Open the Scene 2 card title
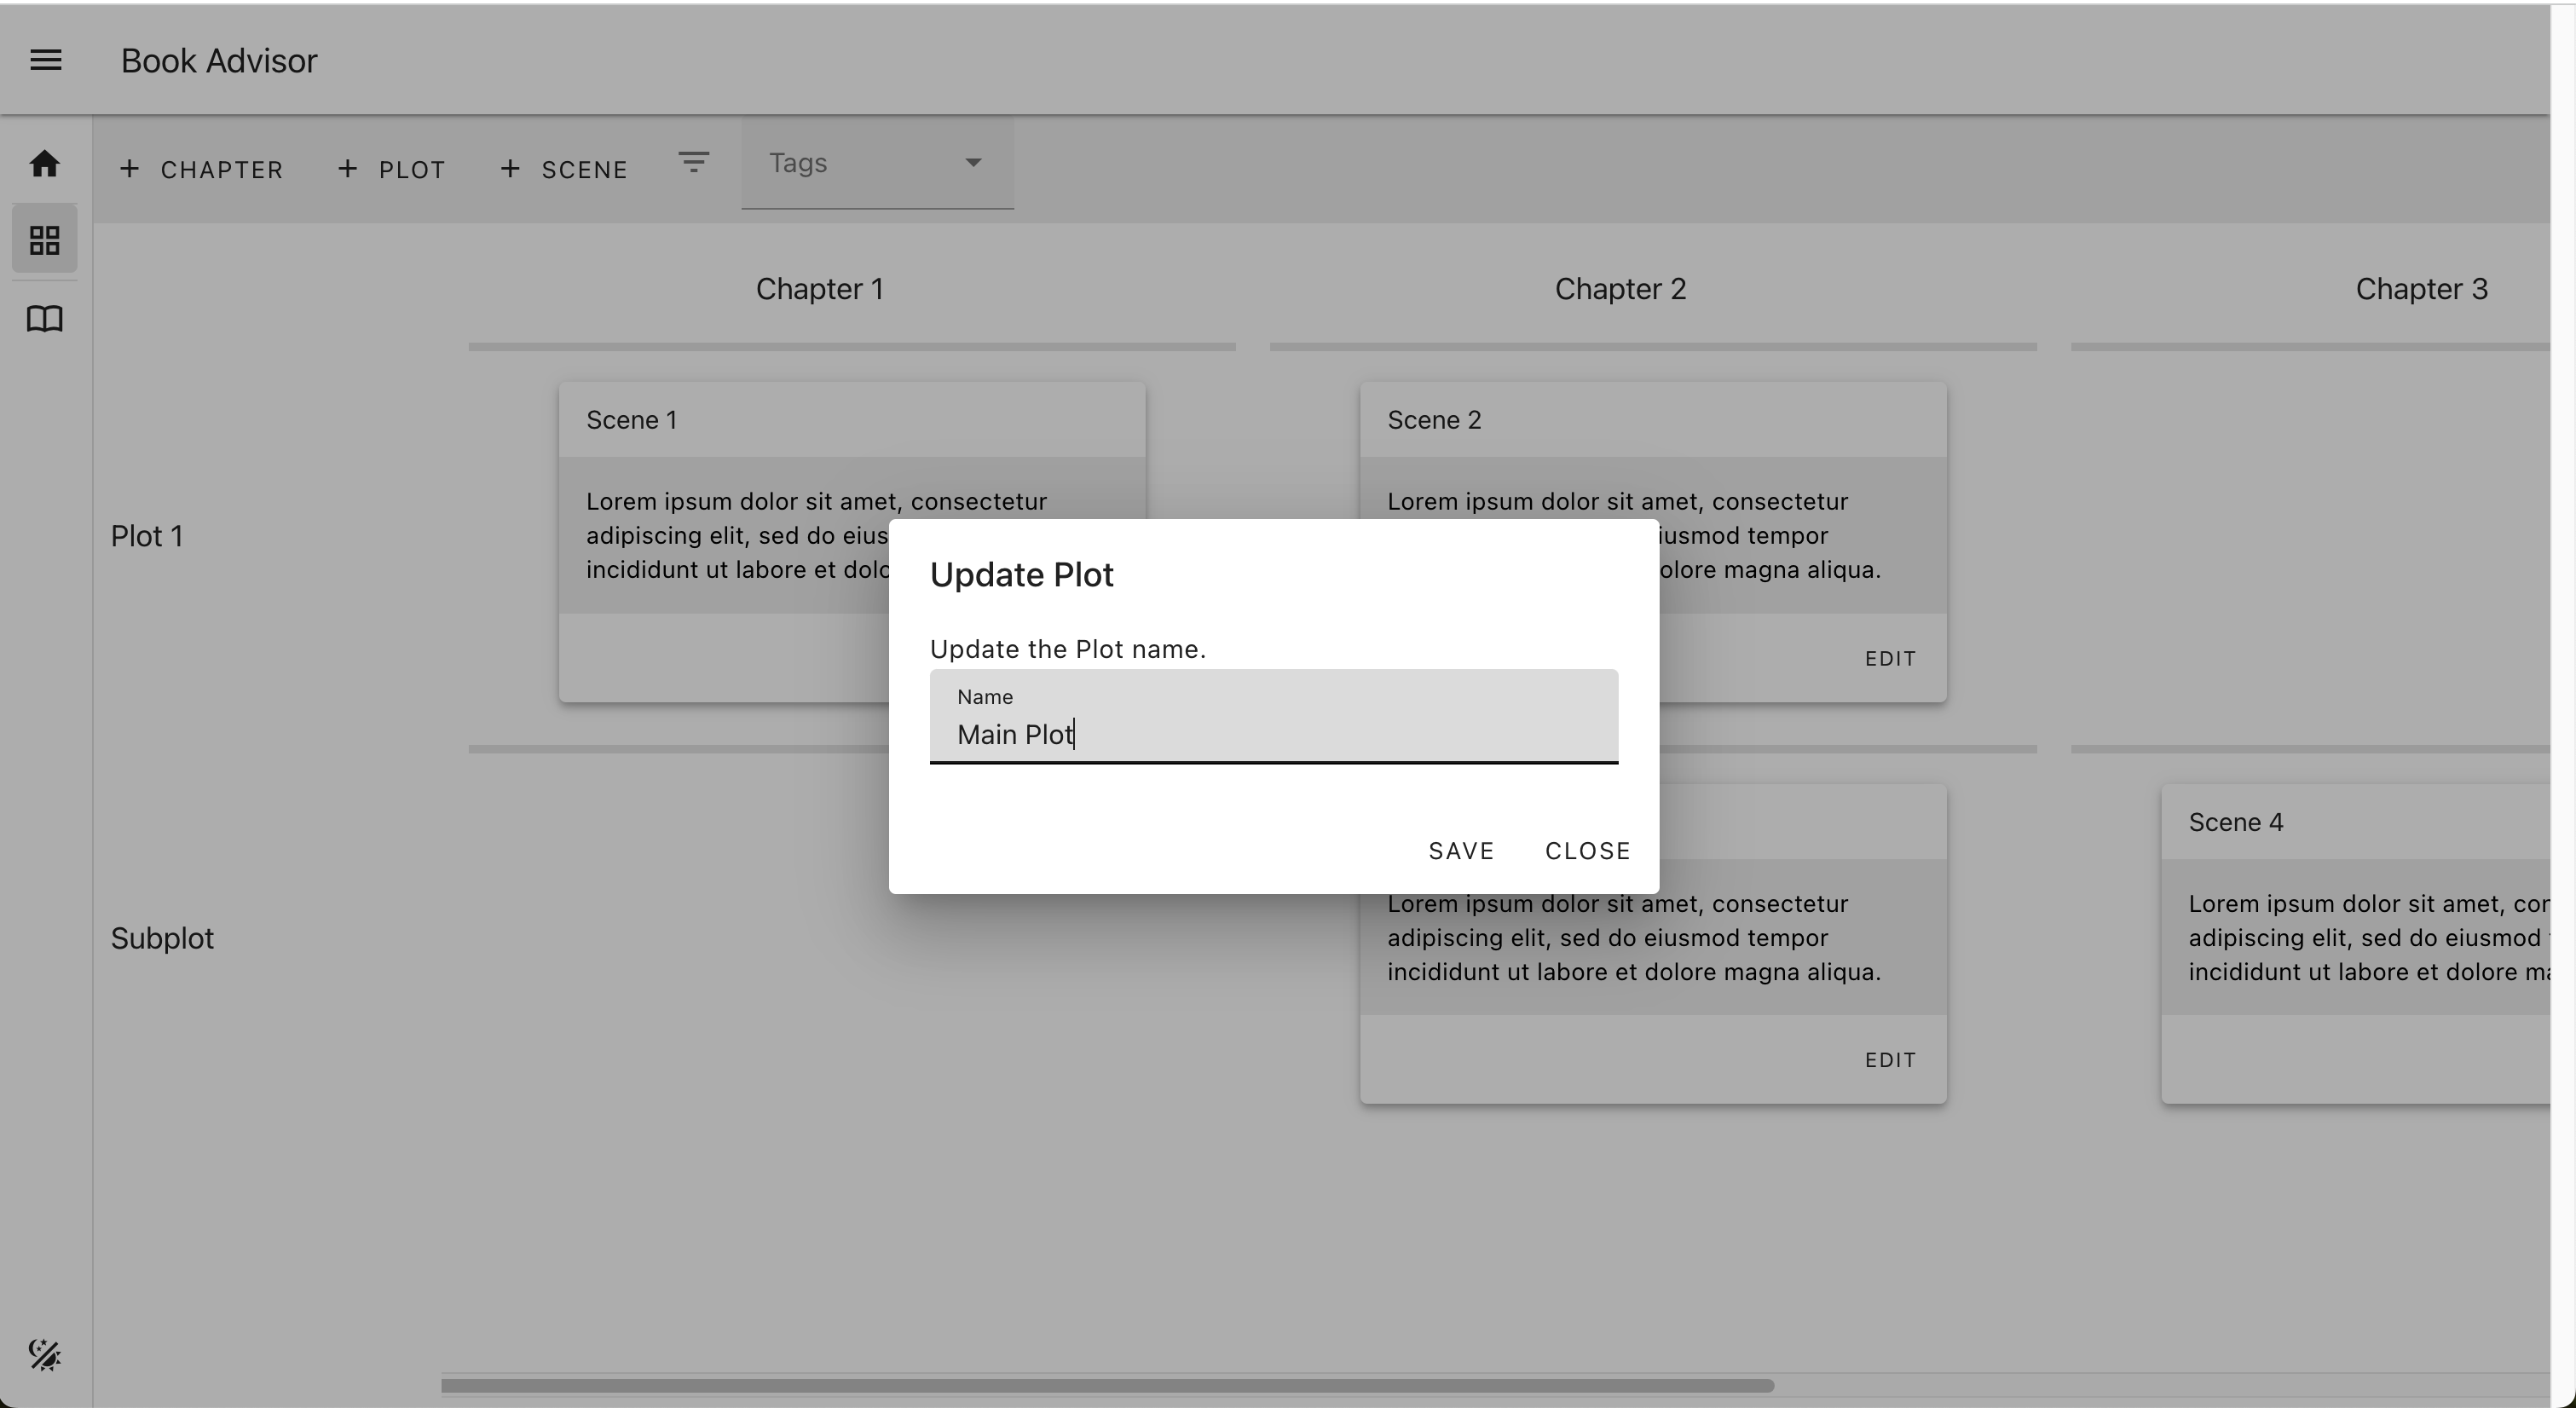This screenshot has height=1408, width=2576. click(x=1434, y=420)
